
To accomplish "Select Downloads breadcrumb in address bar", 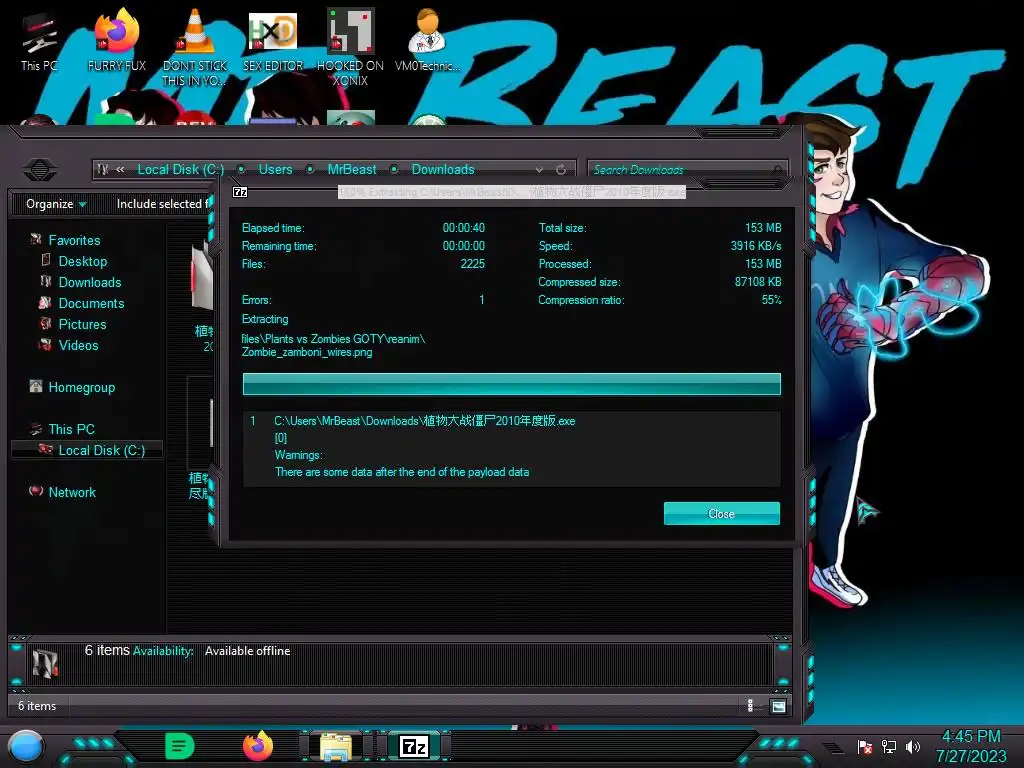I will pyautogui.click(x=443, y=169).
